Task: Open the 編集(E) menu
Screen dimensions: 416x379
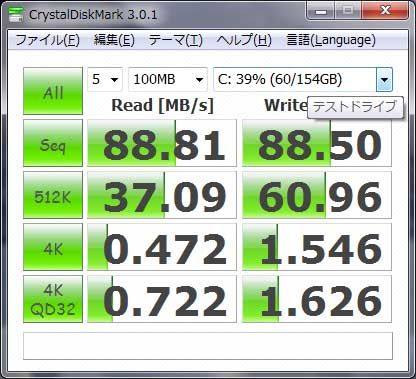Action: point(114,40)
